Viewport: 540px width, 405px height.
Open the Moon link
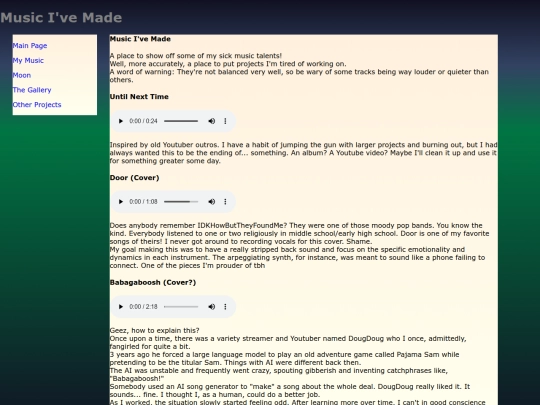tap(22, 75)
